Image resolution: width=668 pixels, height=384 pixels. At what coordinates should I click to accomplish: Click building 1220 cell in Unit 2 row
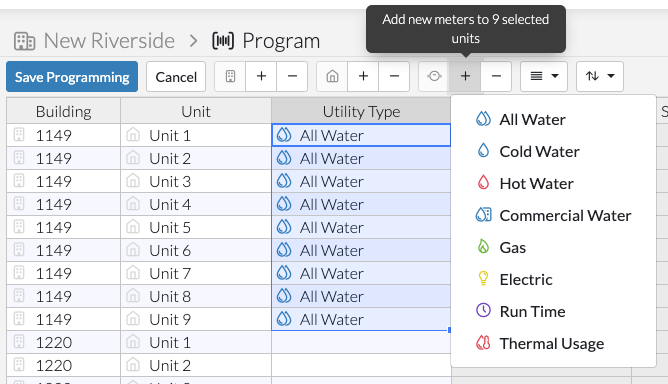[63, 365]
